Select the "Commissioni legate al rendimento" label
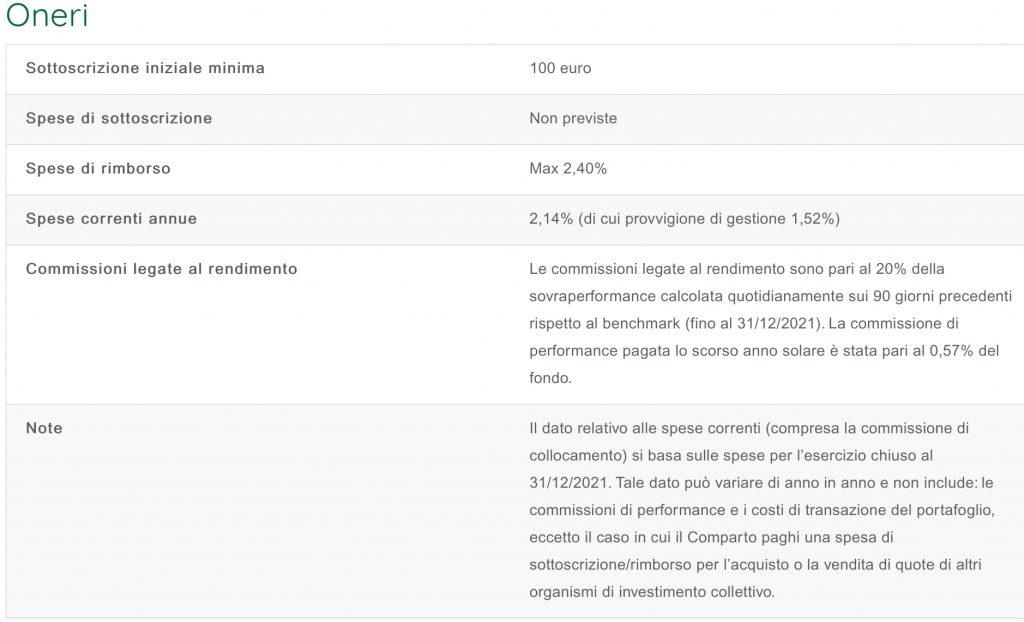The image size is (1024, 622). 161,269
